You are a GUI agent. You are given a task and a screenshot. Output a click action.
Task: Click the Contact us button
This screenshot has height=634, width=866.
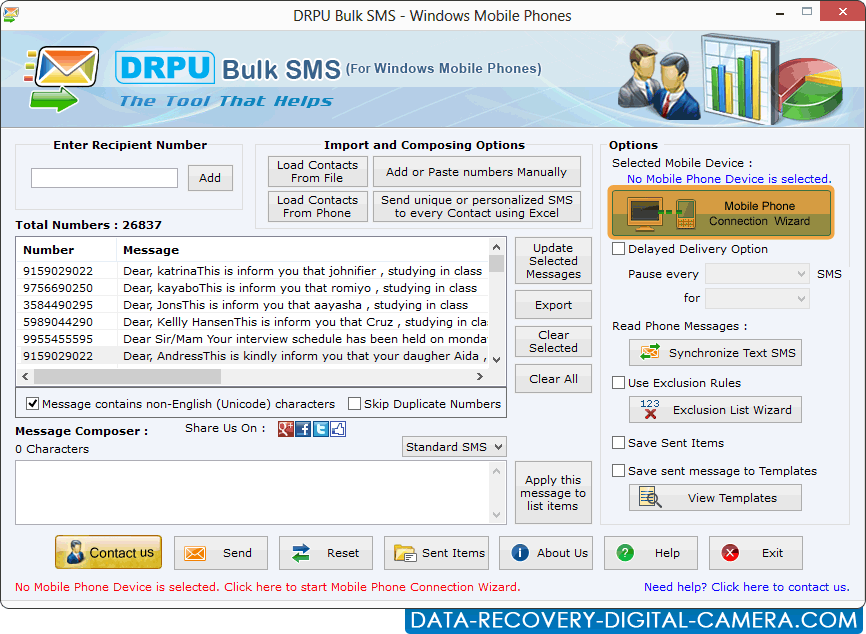coord(108,552)
